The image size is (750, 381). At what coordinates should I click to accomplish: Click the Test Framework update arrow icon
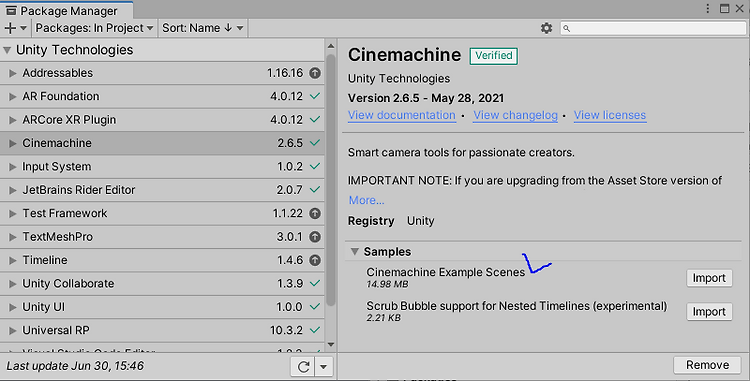coord(315,214)
